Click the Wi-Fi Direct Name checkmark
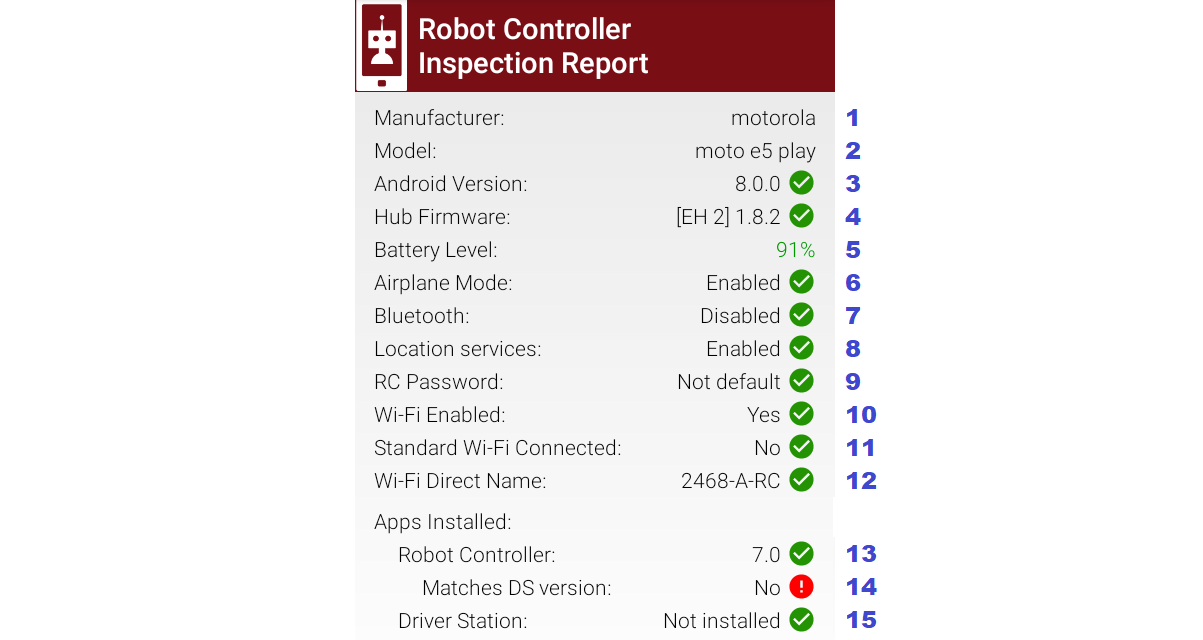This screenshot has width=1203, height=640. point(801,480)
